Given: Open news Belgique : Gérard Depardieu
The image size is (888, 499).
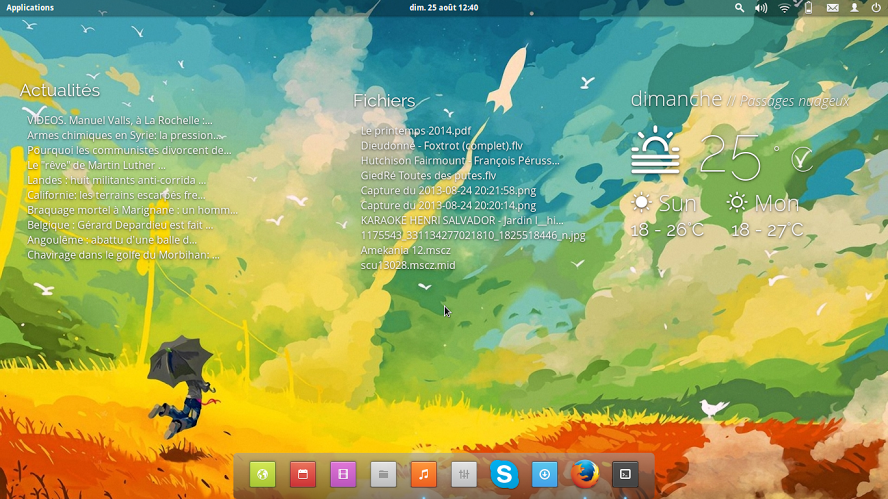Looking at the screenshot, I should coord(120,225).
